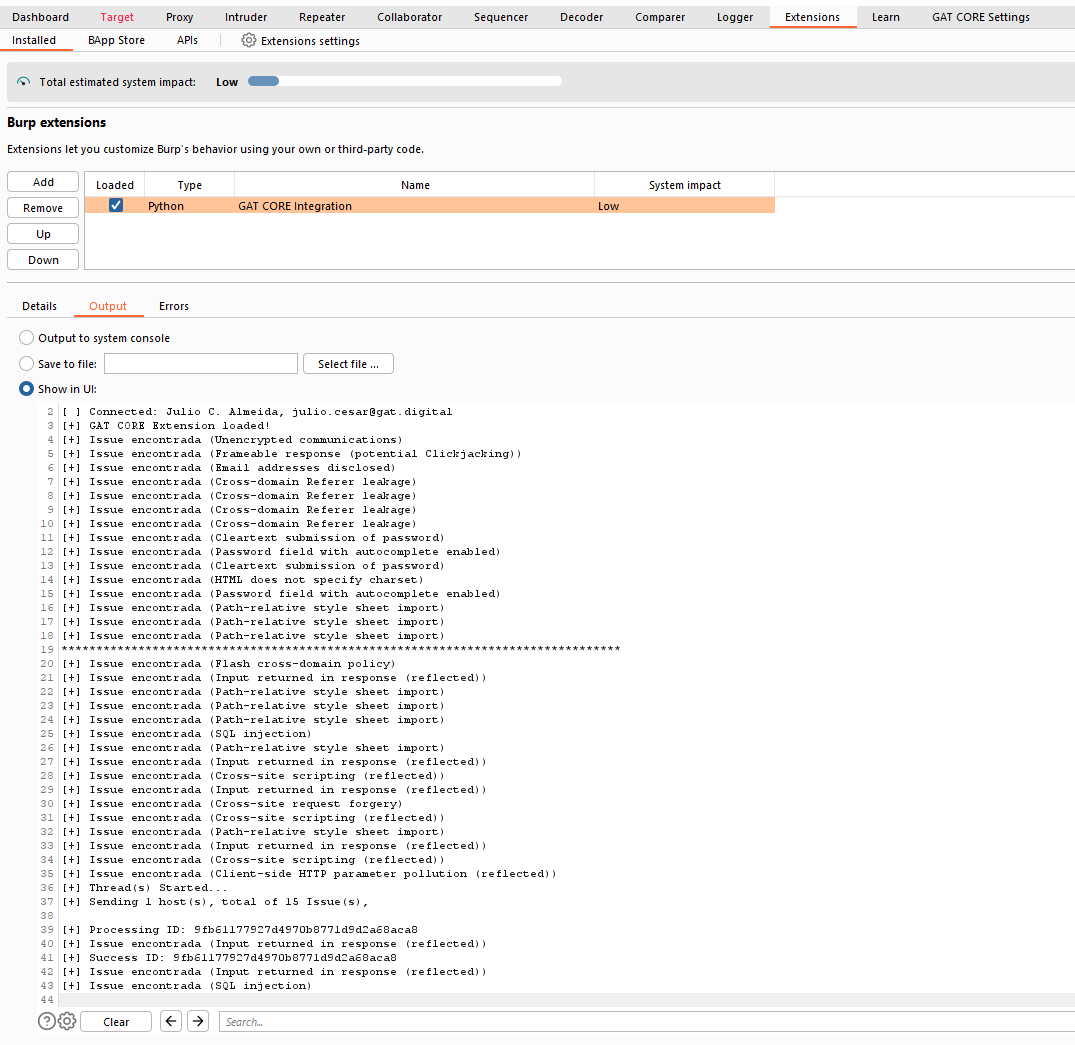
Task: Select Output to system console option
Action: (x=26, y=337)
